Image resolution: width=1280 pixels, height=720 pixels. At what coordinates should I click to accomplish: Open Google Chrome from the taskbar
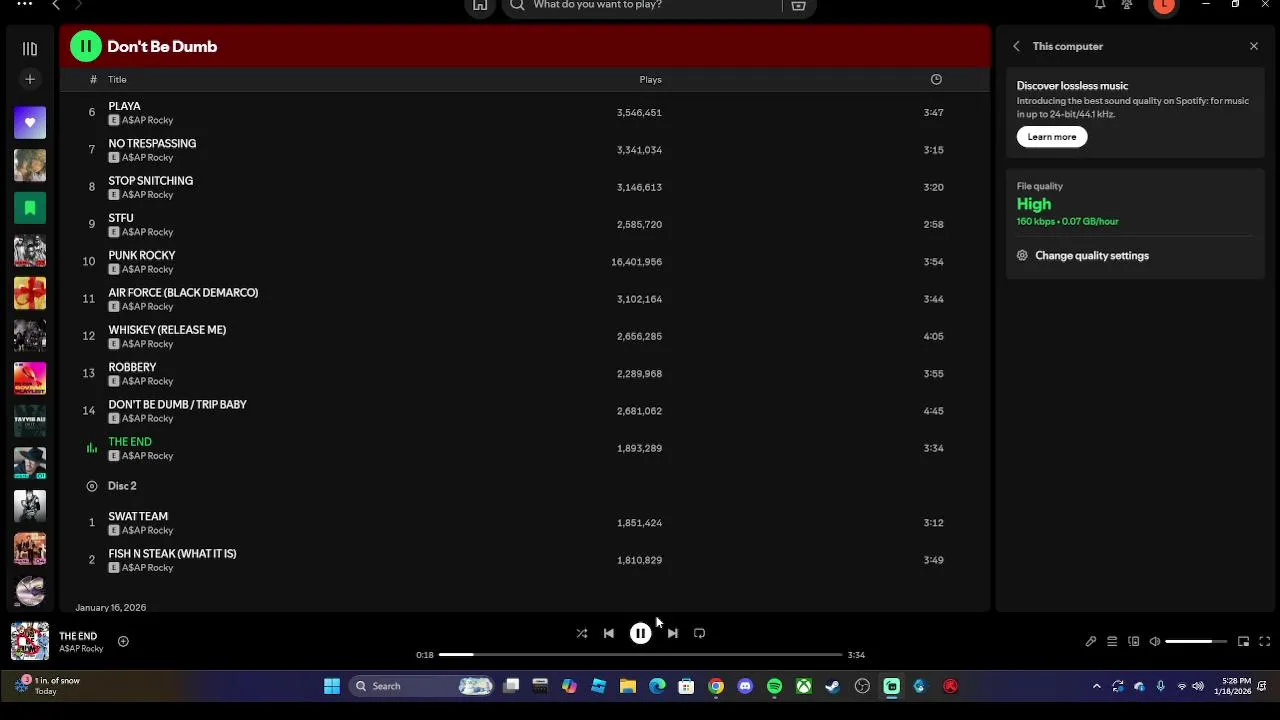coord(716,686)
